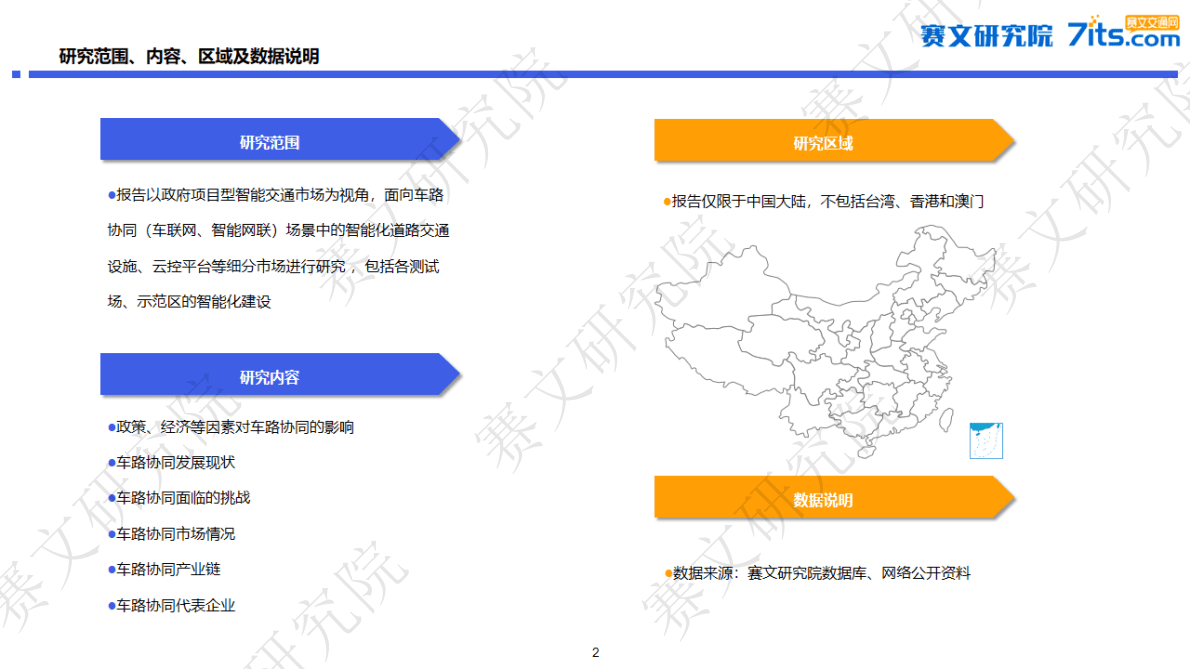
Task: Click the text 报告仅限于中国大陆，不包括台湾、香港和澳门
Action: pos(826,201)
